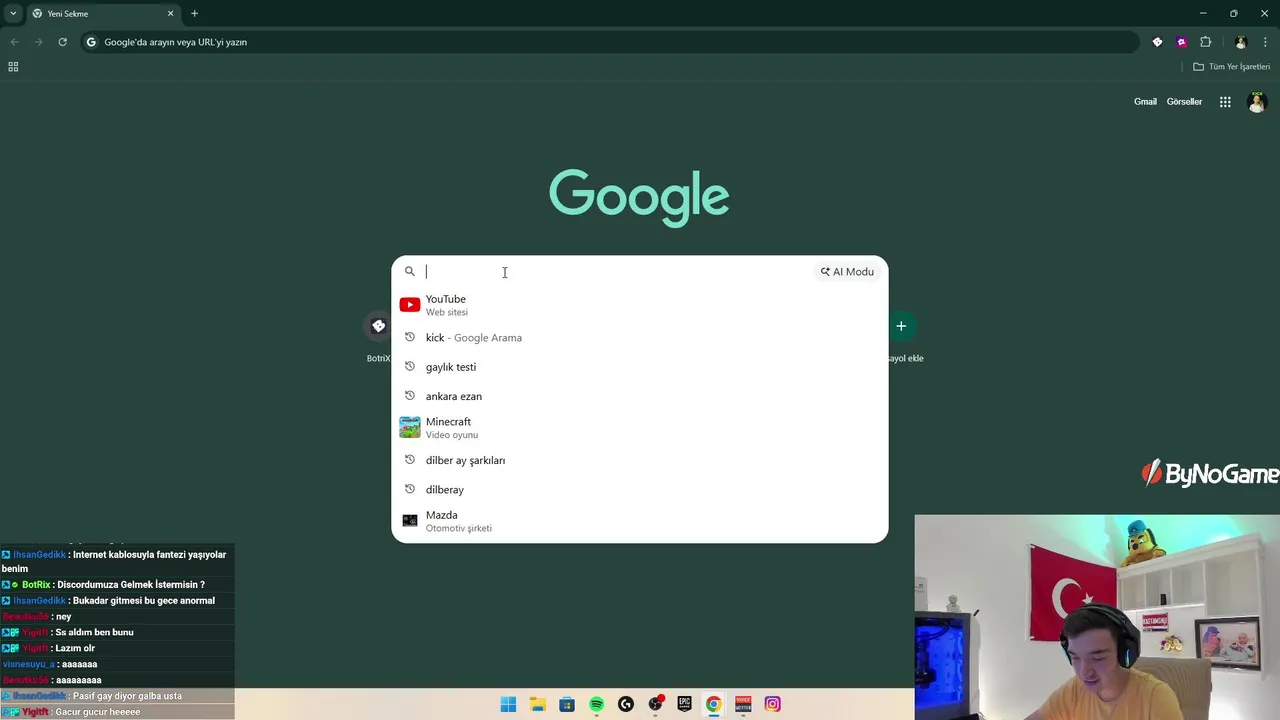
Task: Click the white diamond extension icon
Action: point(1157,42)
